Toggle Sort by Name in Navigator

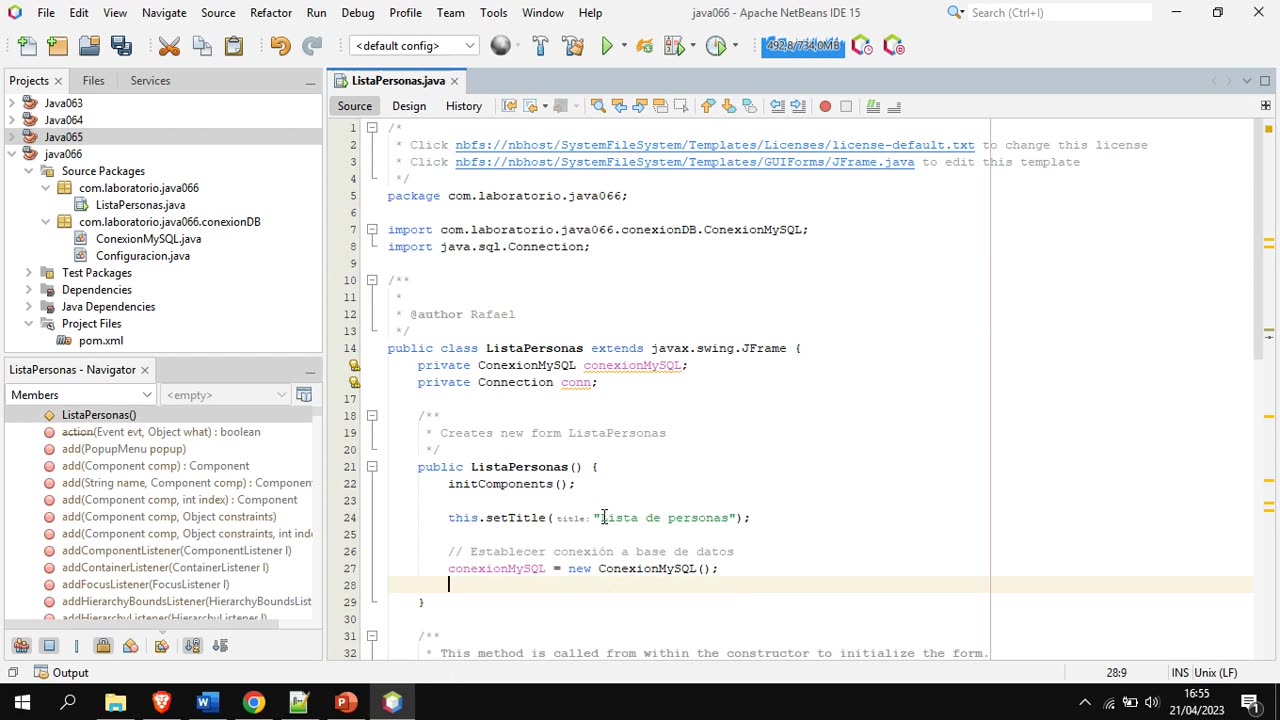[192, 646]
